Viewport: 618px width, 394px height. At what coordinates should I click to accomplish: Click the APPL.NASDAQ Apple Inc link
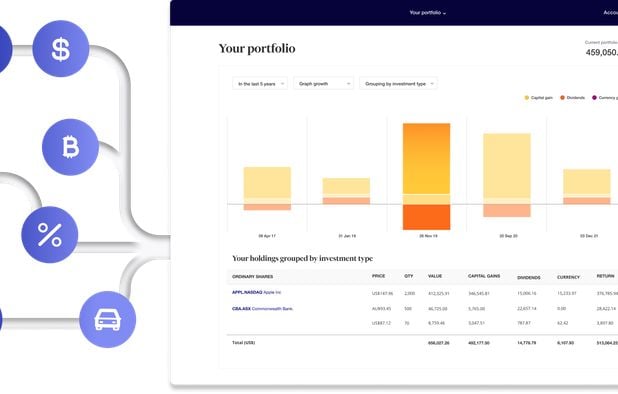click(x=257, y=292)
